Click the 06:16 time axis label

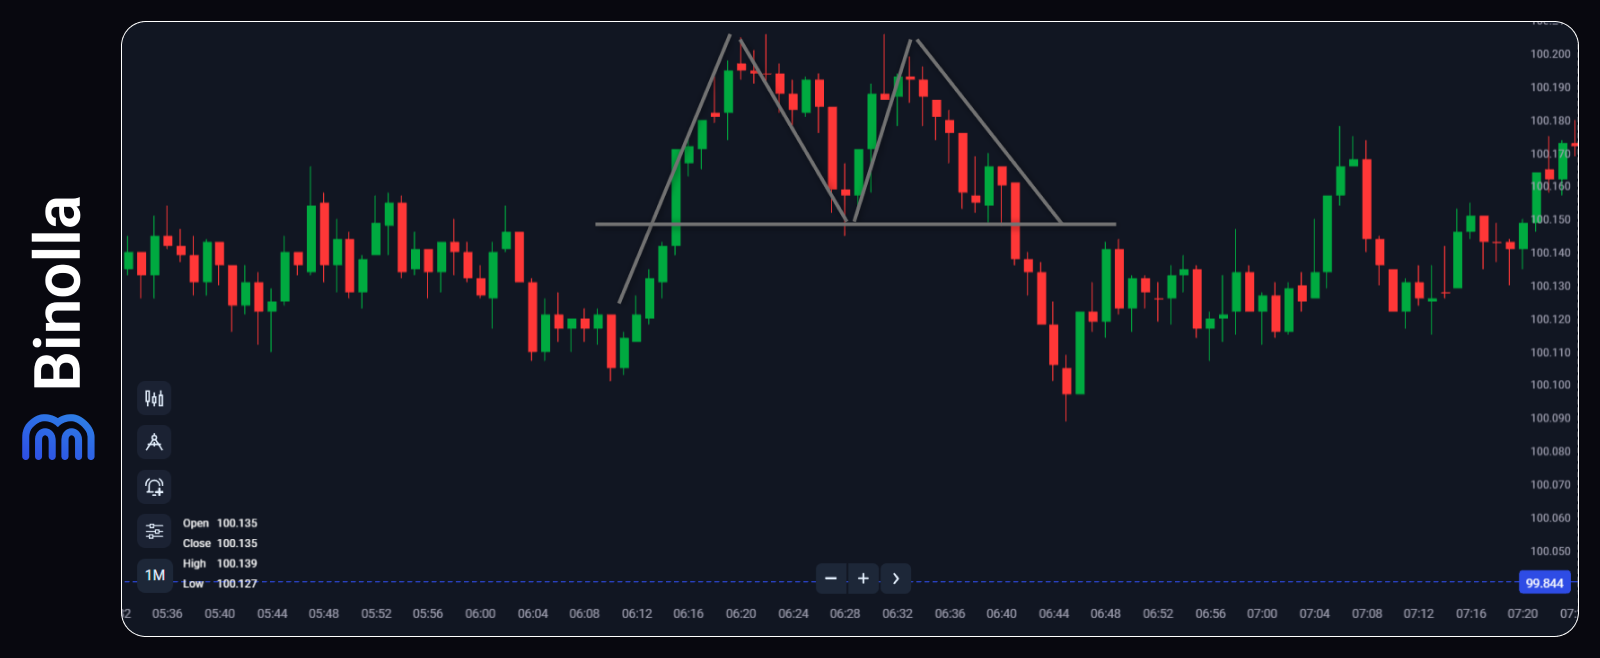688,613
